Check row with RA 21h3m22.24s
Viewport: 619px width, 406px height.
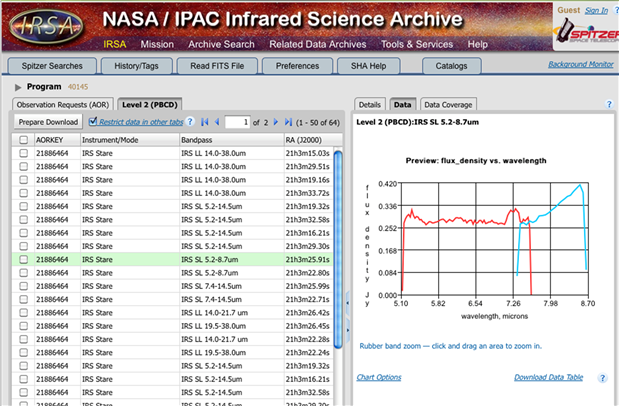[24, 352]
